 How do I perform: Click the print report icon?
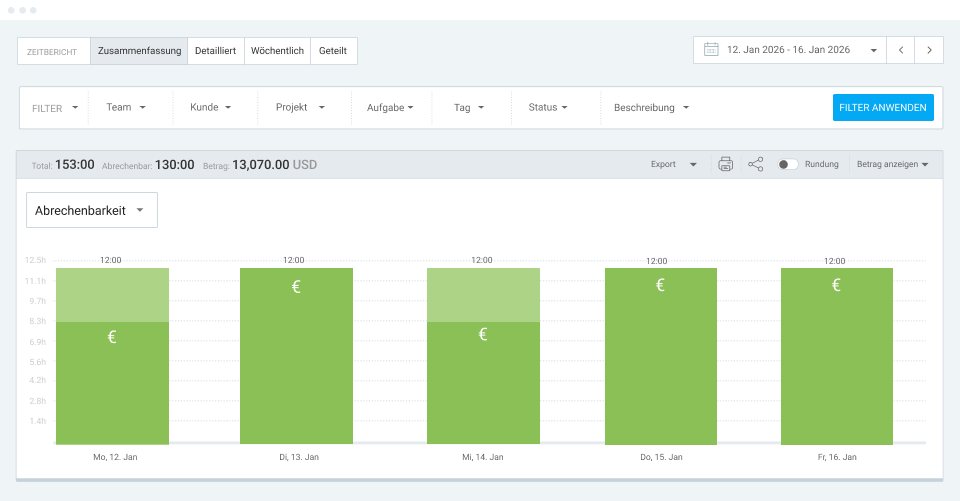[726, 164]
